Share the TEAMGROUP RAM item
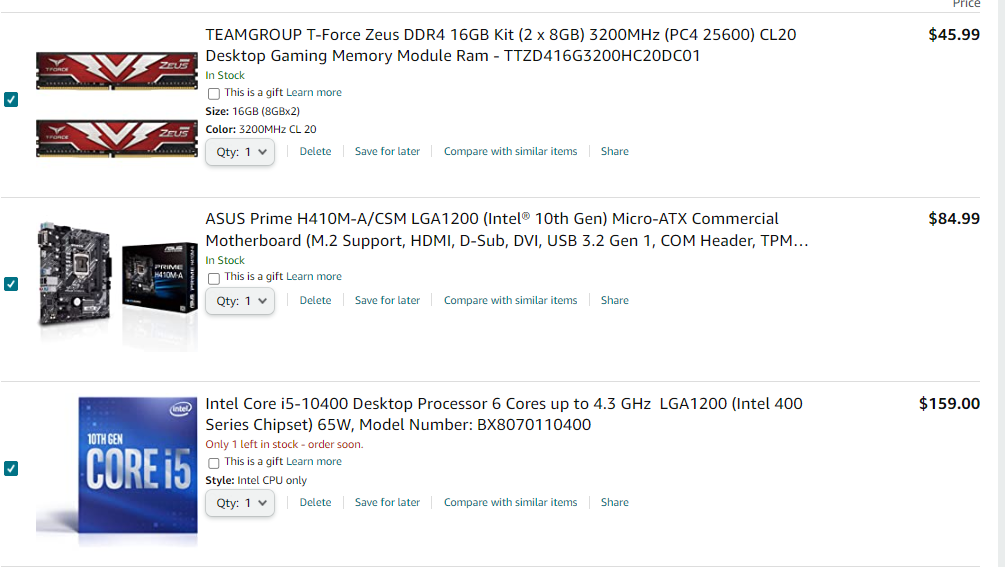 click(x=615, y=151)
